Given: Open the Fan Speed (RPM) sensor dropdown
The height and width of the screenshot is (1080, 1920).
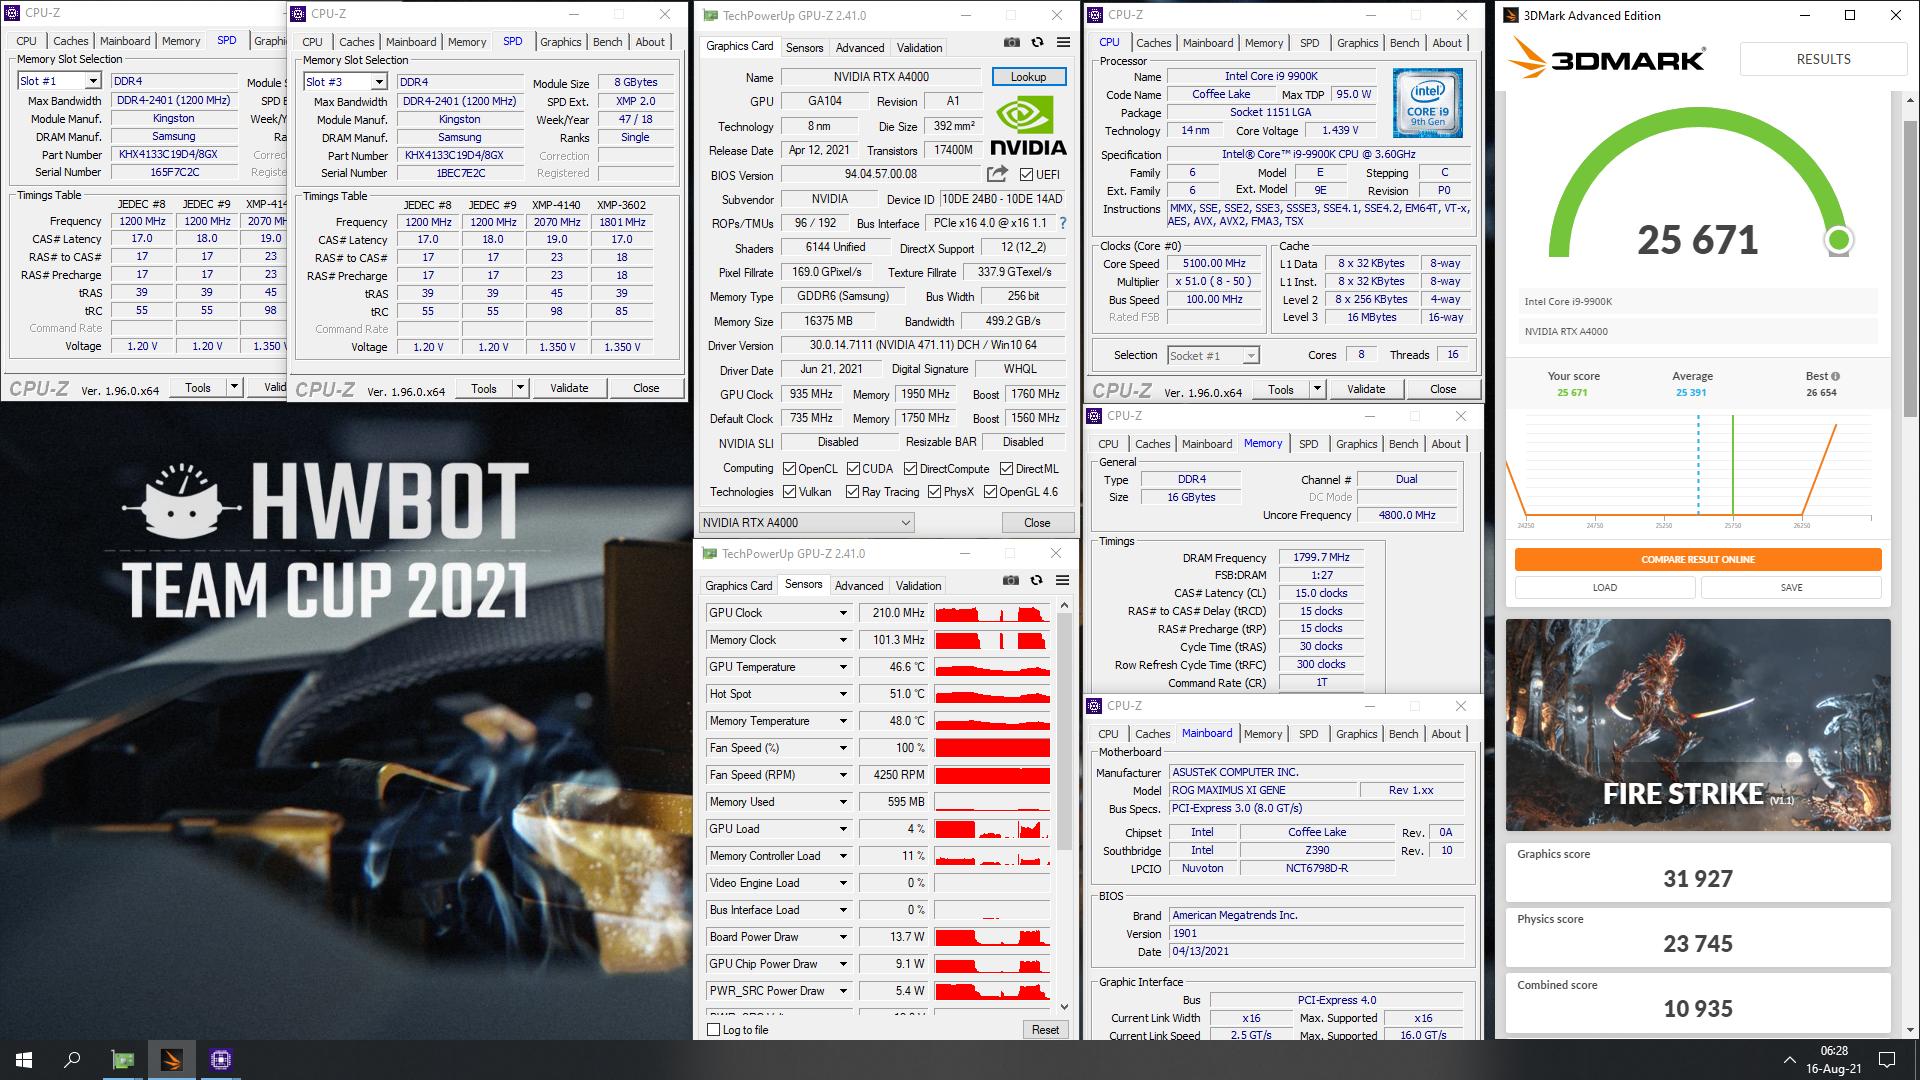Looking at the screenshot, I should (x=843, y=775).
